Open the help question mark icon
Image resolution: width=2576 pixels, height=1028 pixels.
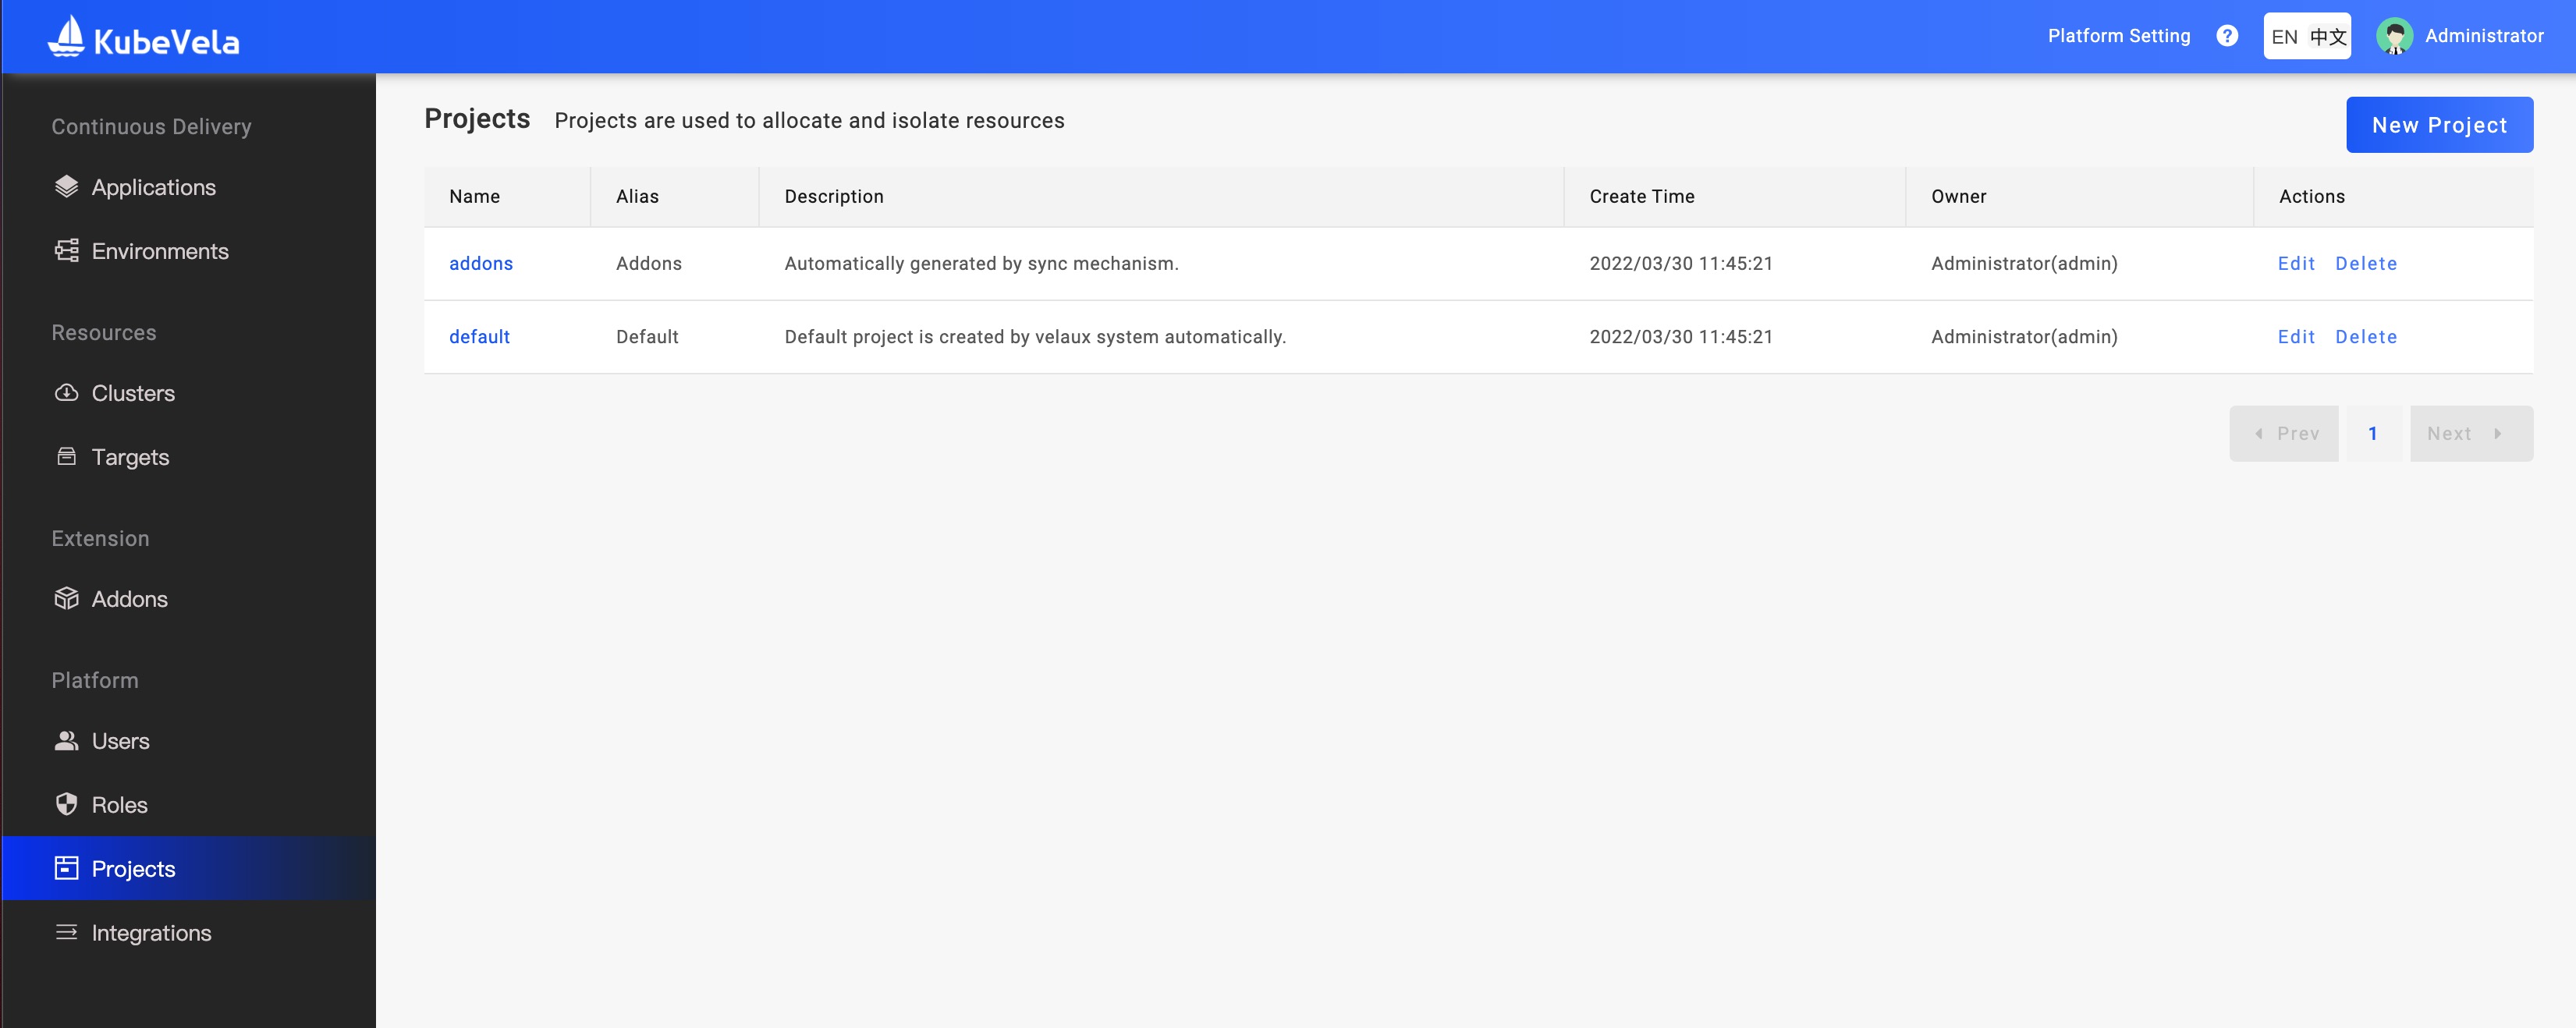[x=2230, y=36]
